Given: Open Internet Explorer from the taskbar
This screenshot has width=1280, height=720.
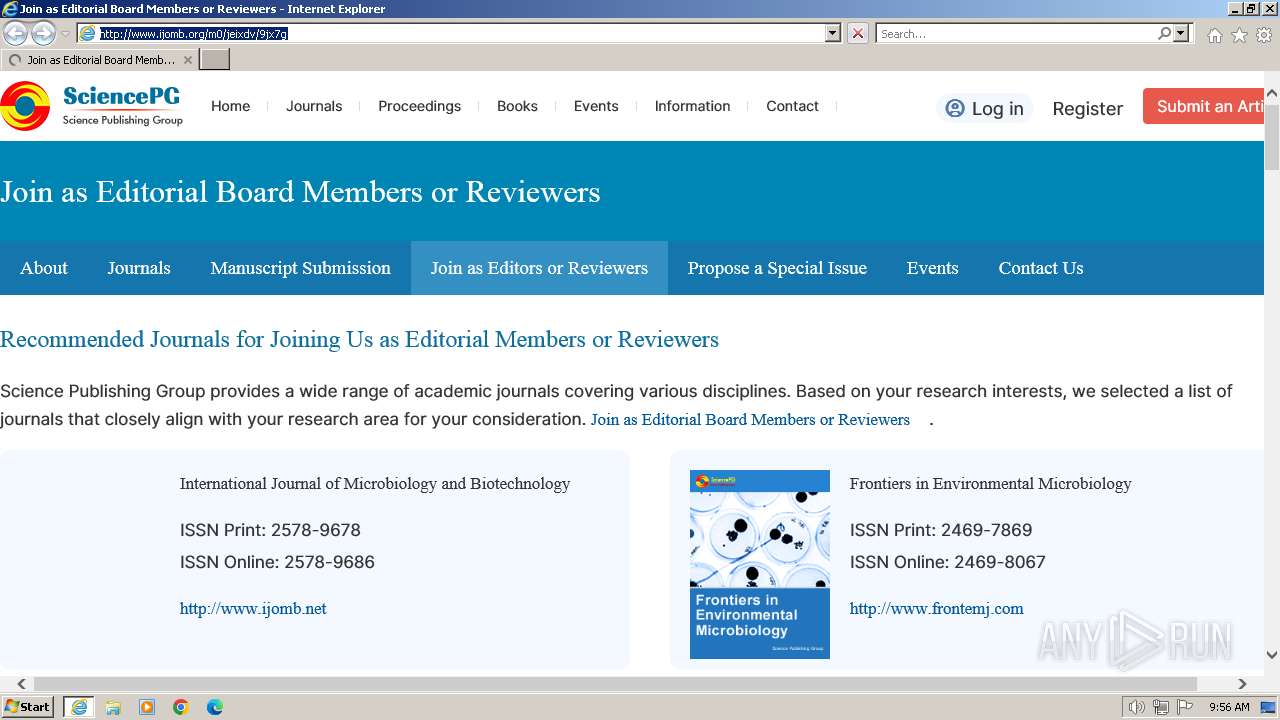Looking at the screenshot, I should [x=79, y=707].
